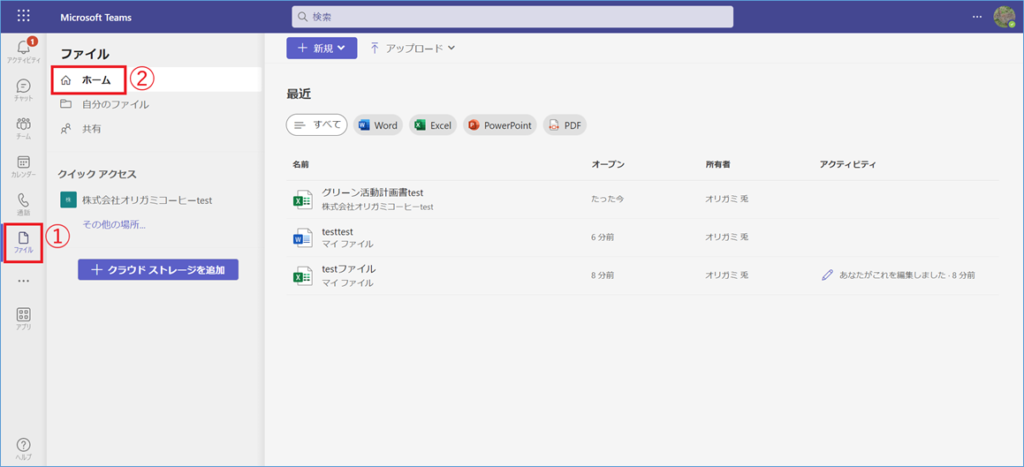Open the Help icon at bottom
This screenshot has height=467, width=1024.
(x=23, y=447)
